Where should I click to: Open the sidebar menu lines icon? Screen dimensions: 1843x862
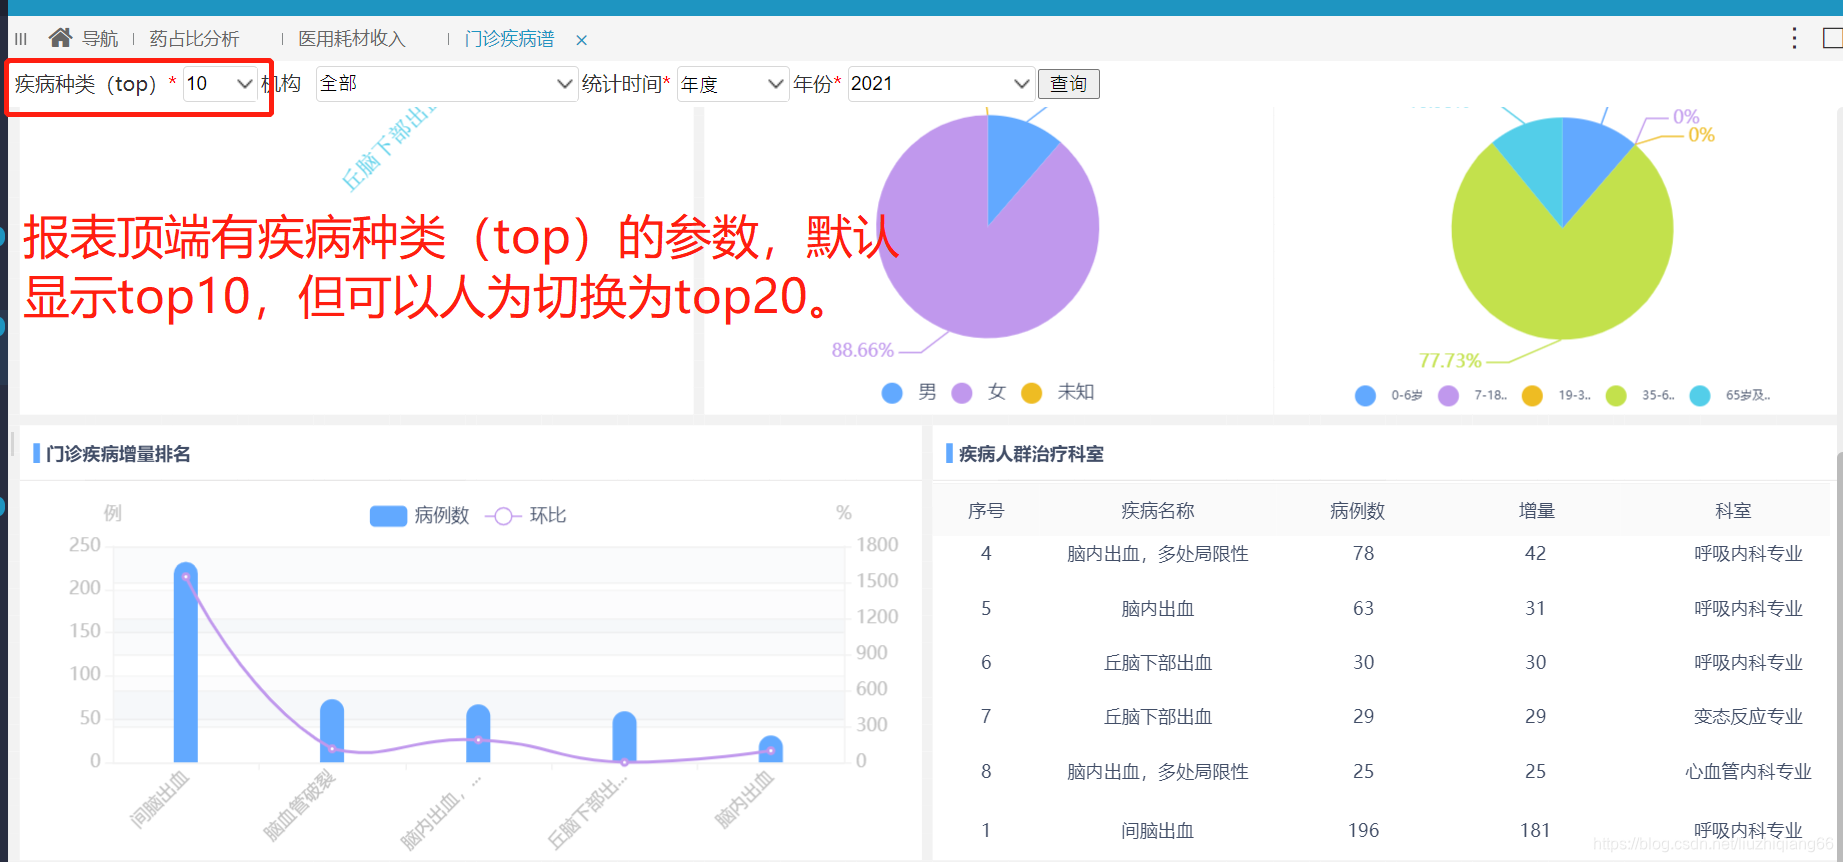coord(20,39)
